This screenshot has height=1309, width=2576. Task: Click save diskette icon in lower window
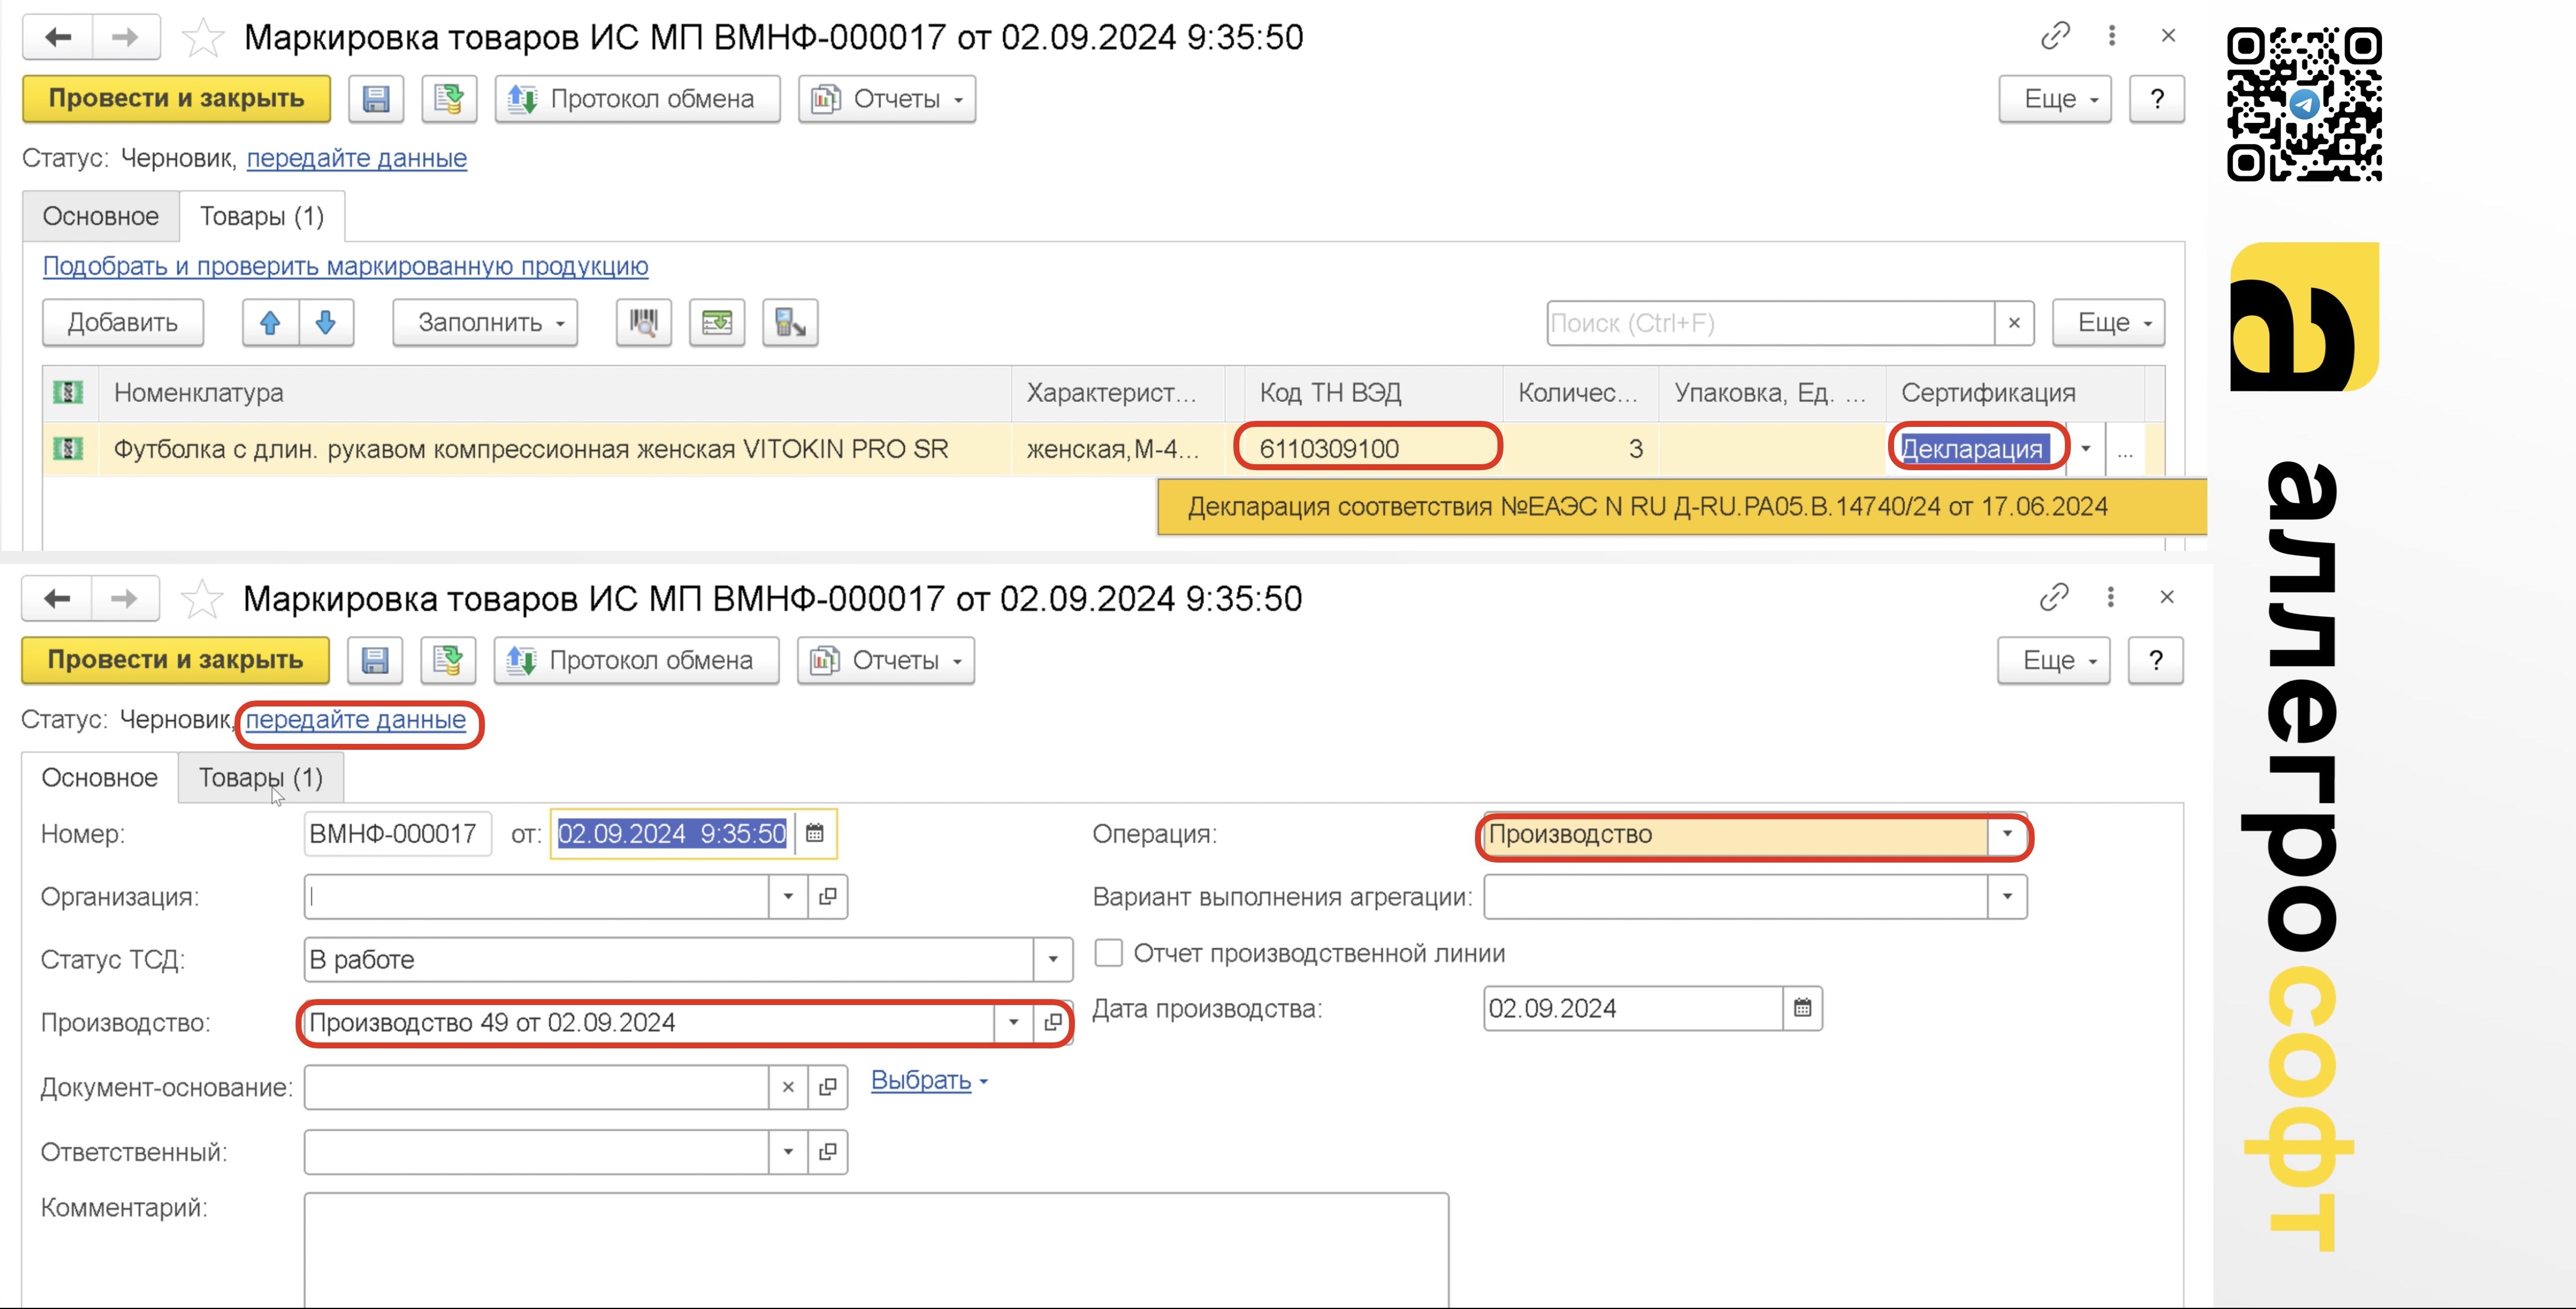click(x=375, y=660)
